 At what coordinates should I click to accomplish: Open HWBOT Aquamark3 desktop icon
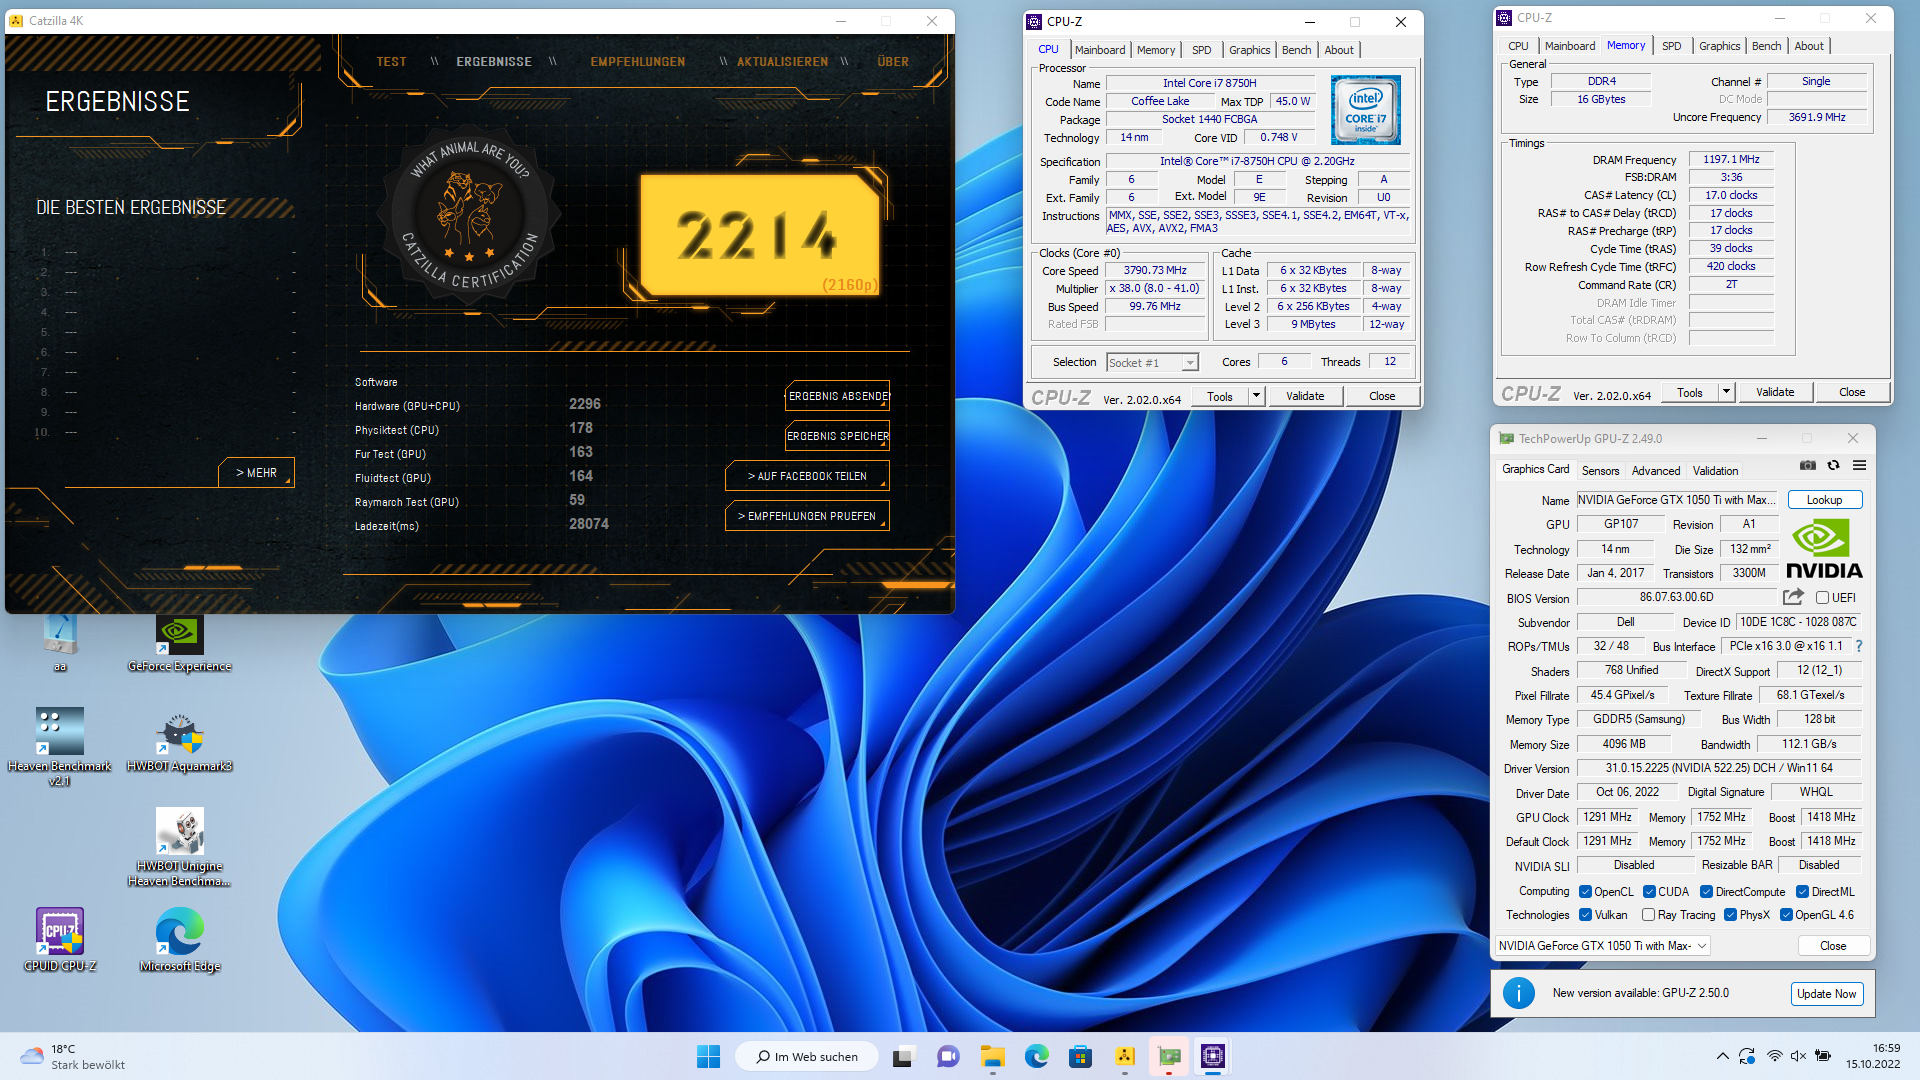pyautogui.click(x=180, y=743)
